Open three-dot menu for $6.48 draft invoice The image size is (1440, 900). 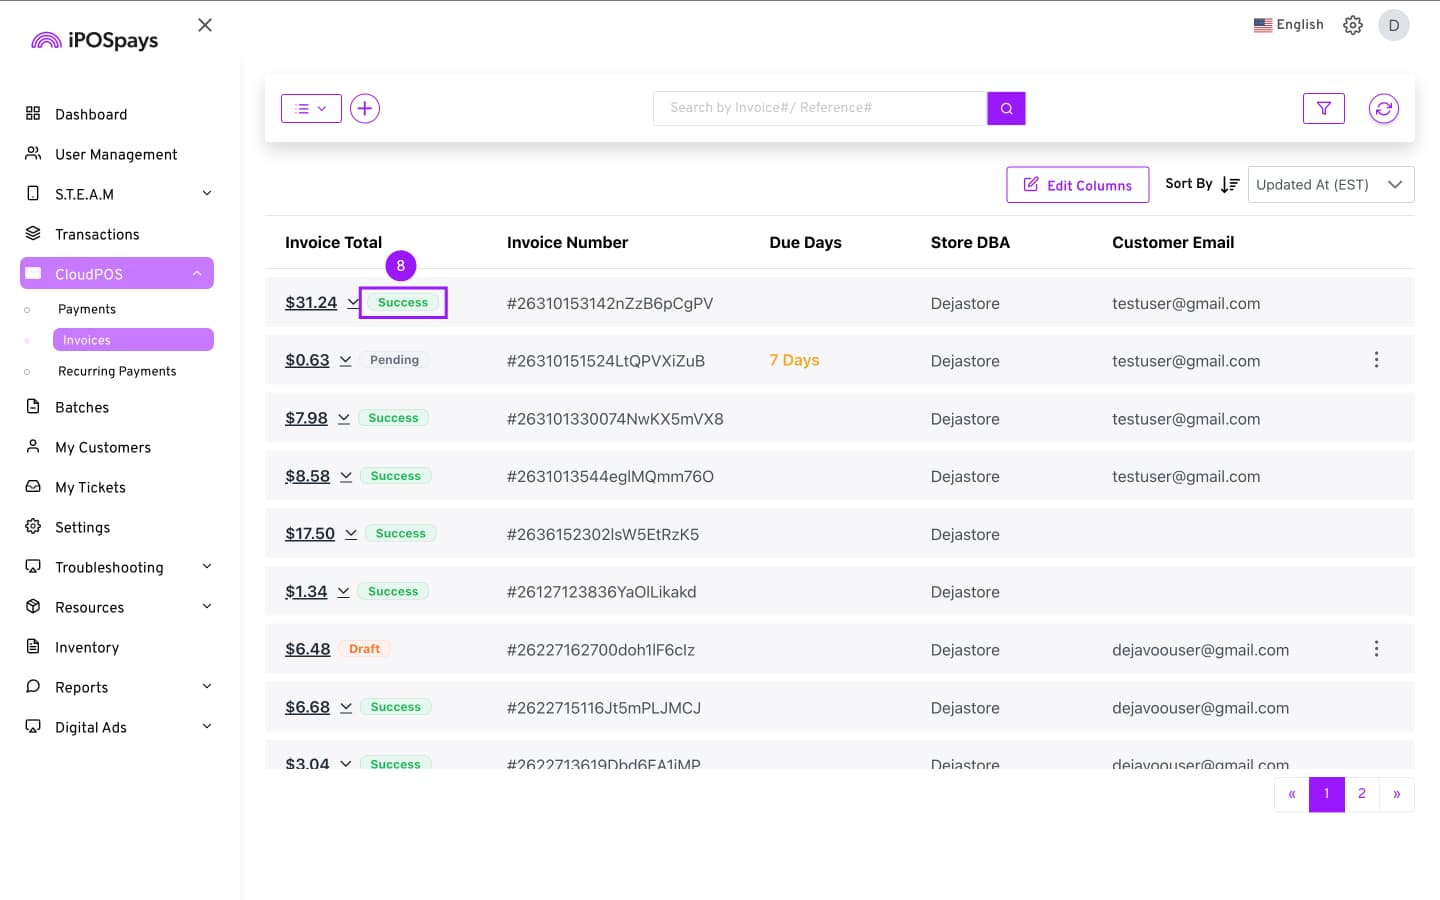tap(1376, 649)
